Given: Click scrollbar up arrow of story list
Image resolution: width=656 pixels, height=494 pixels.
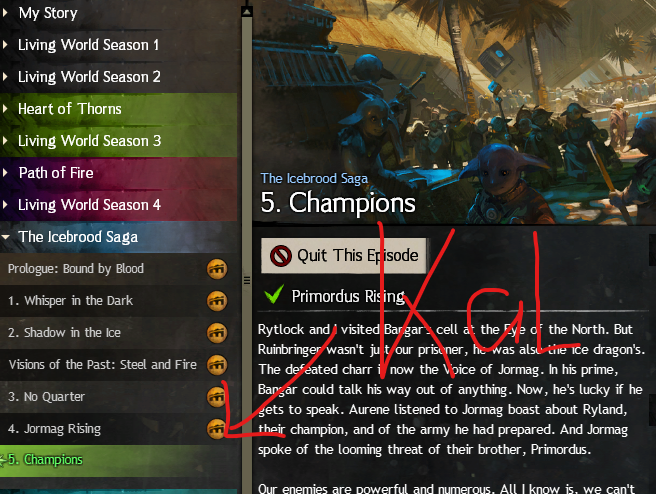Looking at the screenshot, I should point(247,11).
